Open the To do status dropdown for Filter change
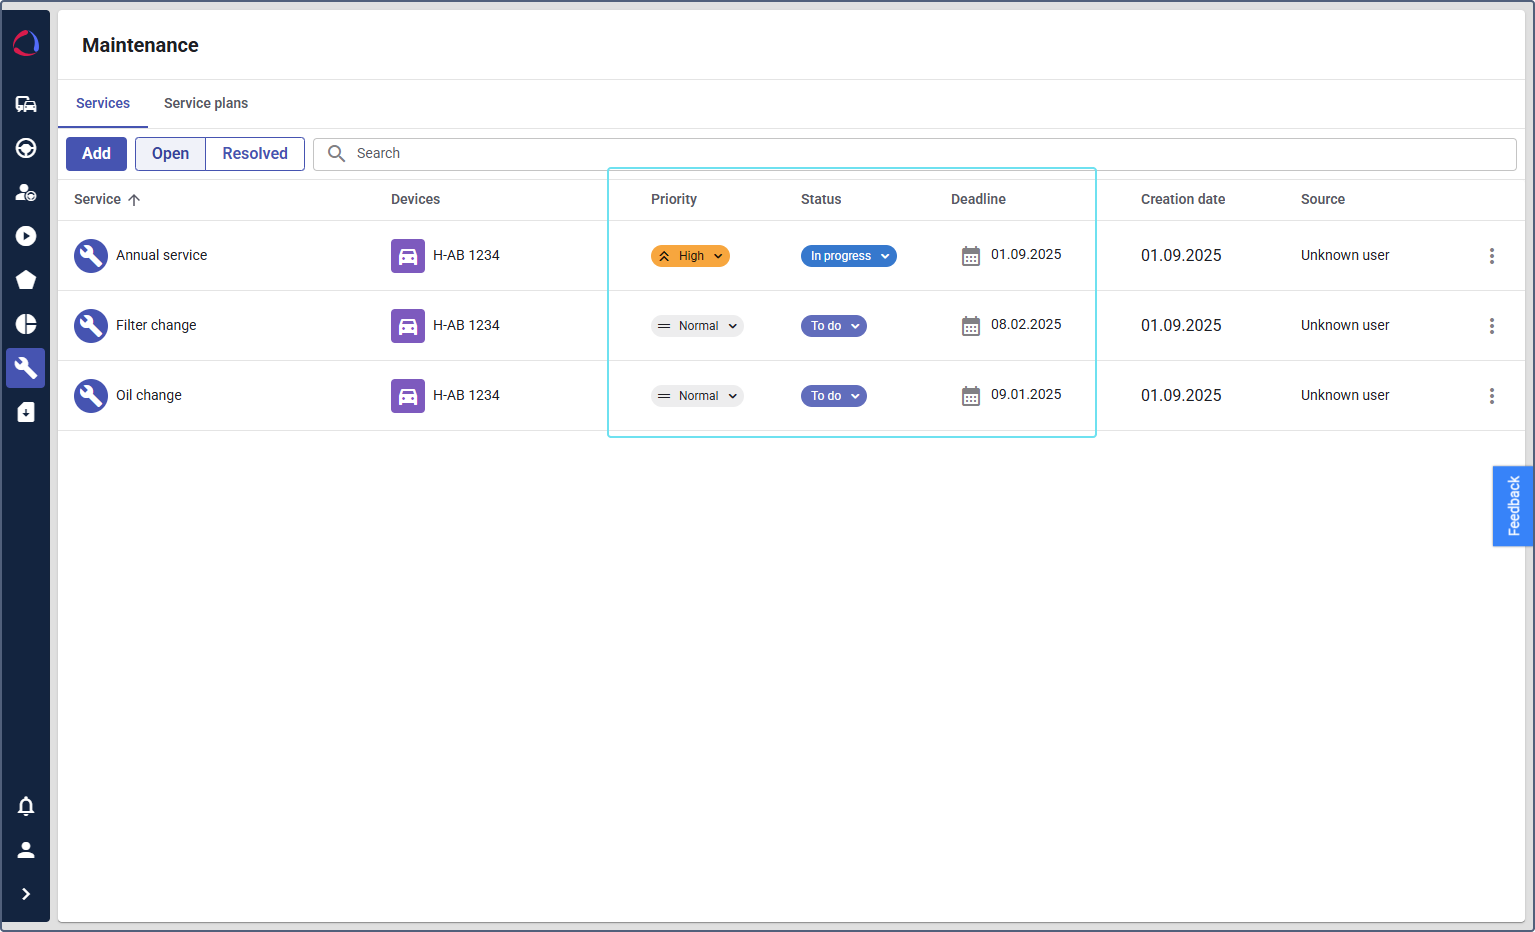 [x=834, y=326]
